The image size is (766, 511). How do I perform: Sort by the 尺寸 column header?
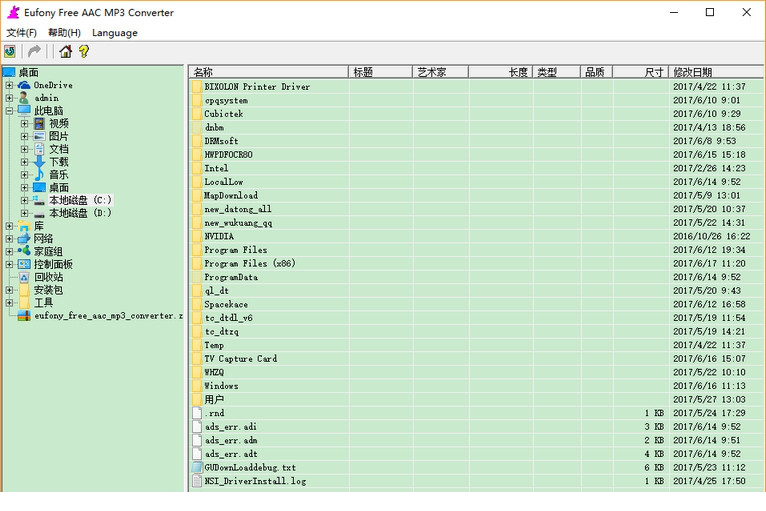pyautogui.click(x=640, y=72)
